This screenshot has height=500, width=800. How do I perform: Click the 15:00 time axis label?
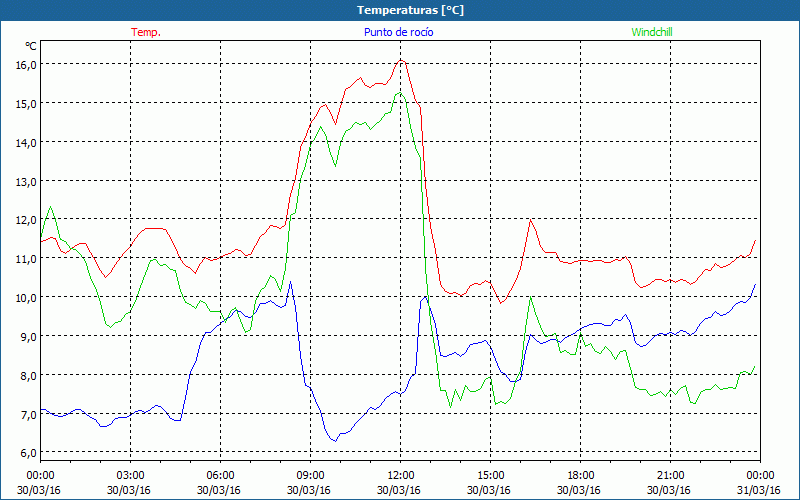click(x=490, y=476)
